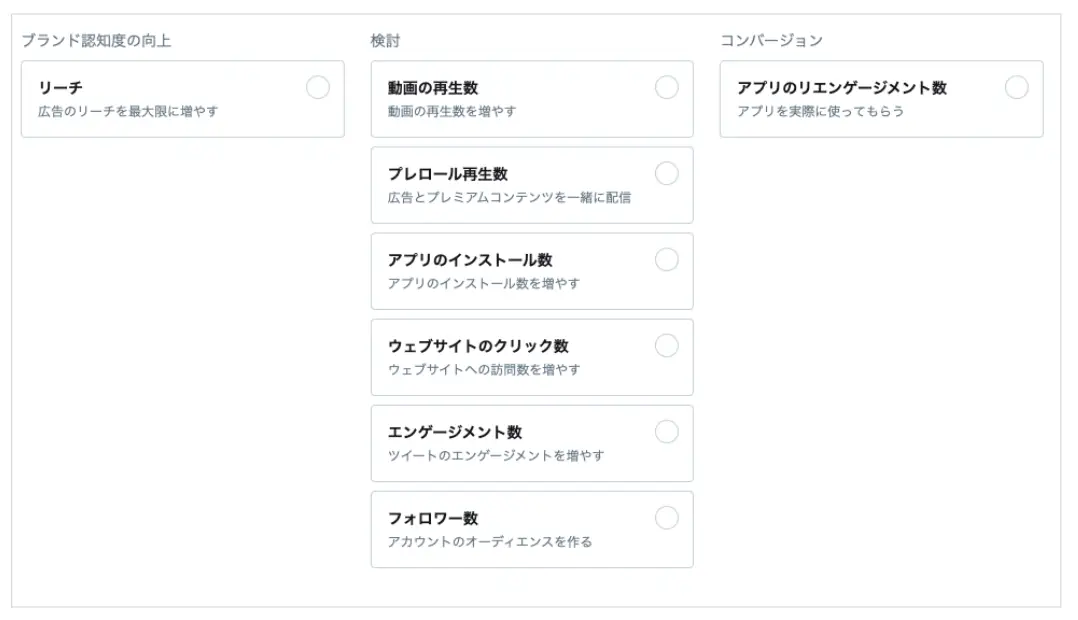This screenshot has width=1078, height=620.
Task: Select the フォロワー数 radio button
Action: [x=666, y=518]
